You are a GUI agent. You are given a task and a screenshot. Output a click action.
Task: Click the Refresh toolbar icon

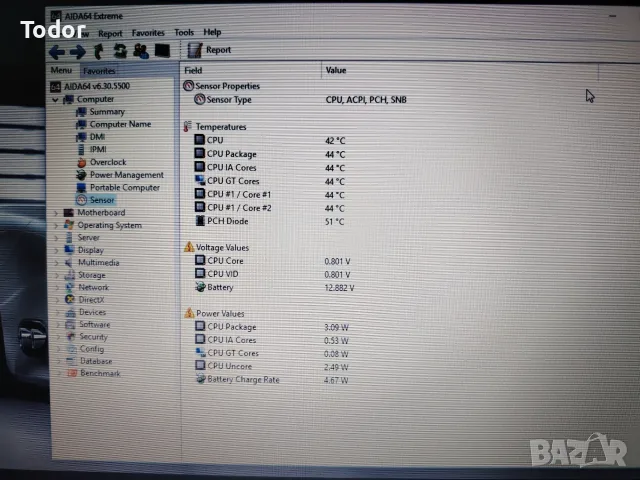coord(120,51)
